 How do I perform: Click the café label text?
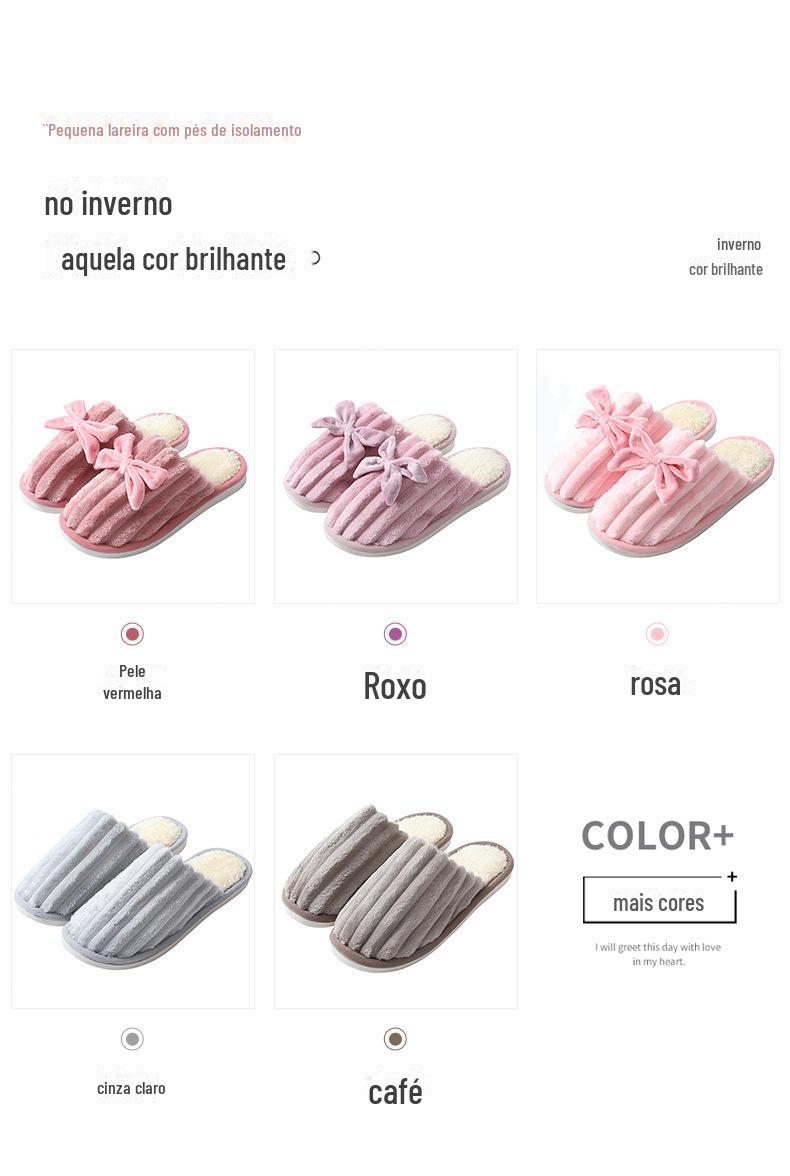395,1091
